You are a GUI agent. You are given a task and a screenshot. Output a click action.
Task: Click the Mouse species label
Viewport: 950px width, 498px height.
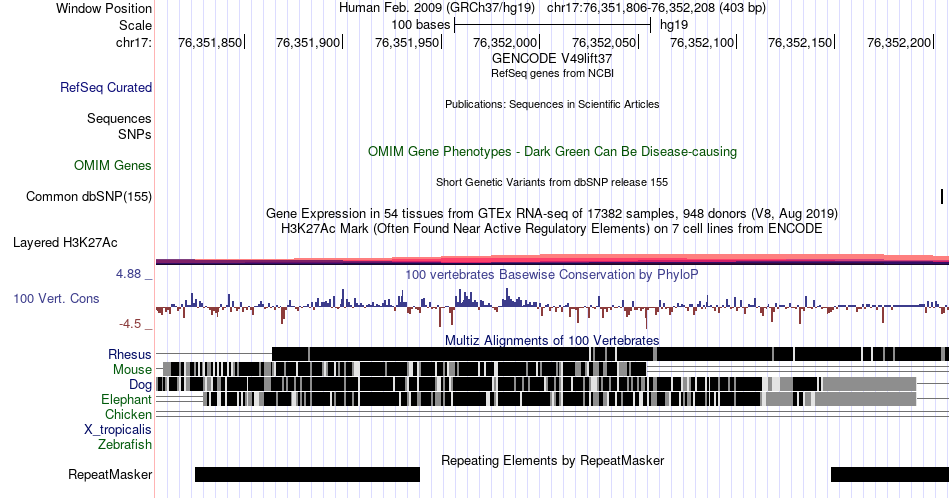click(x=132, y=370)
